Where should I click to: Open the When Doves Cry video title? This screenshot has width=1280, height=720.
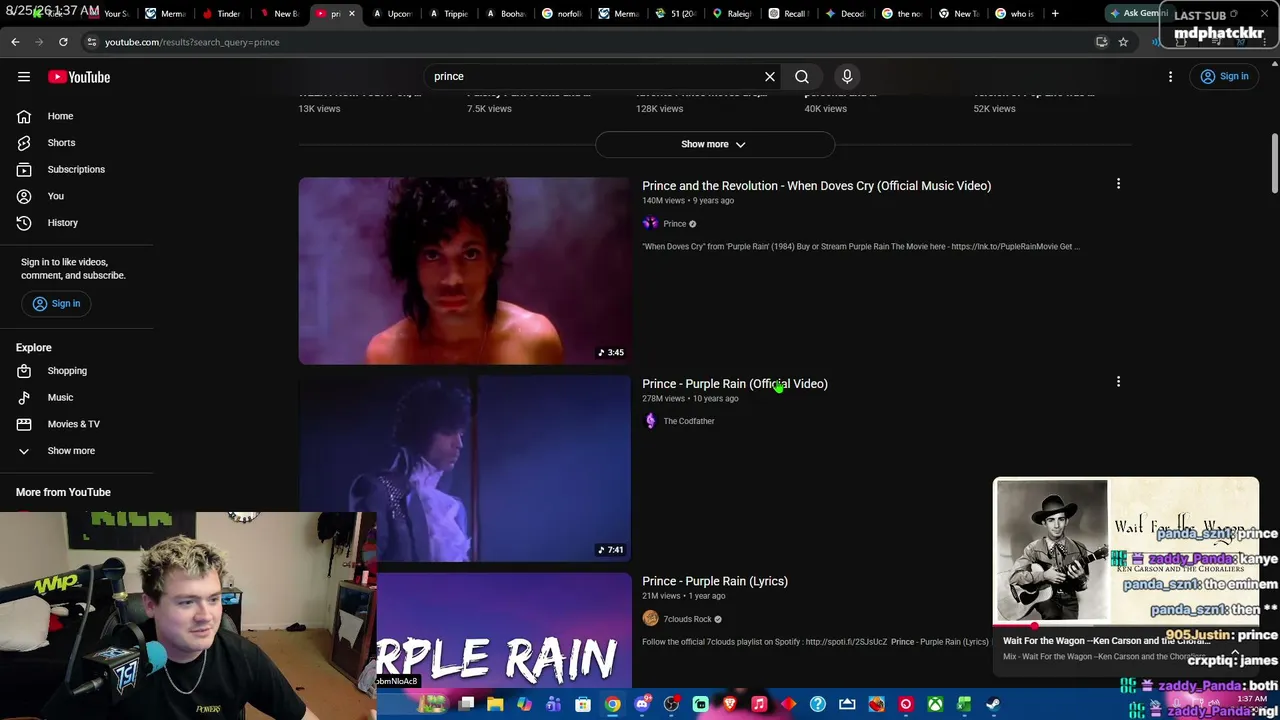tap(816, 186)
